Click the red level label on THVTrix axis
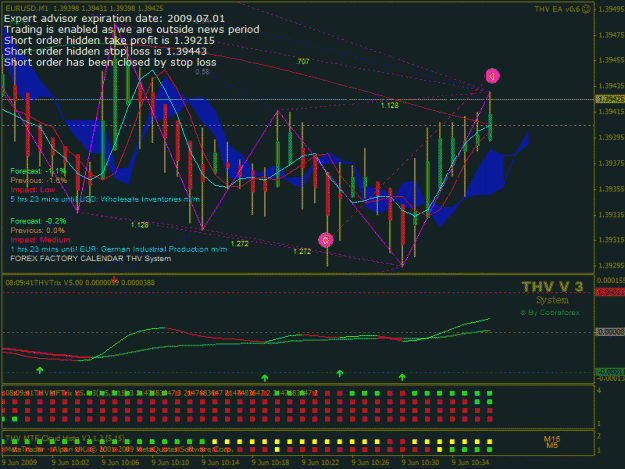Image resolution: width=625 pixels, height=469 pixels. tap(610, 292)
